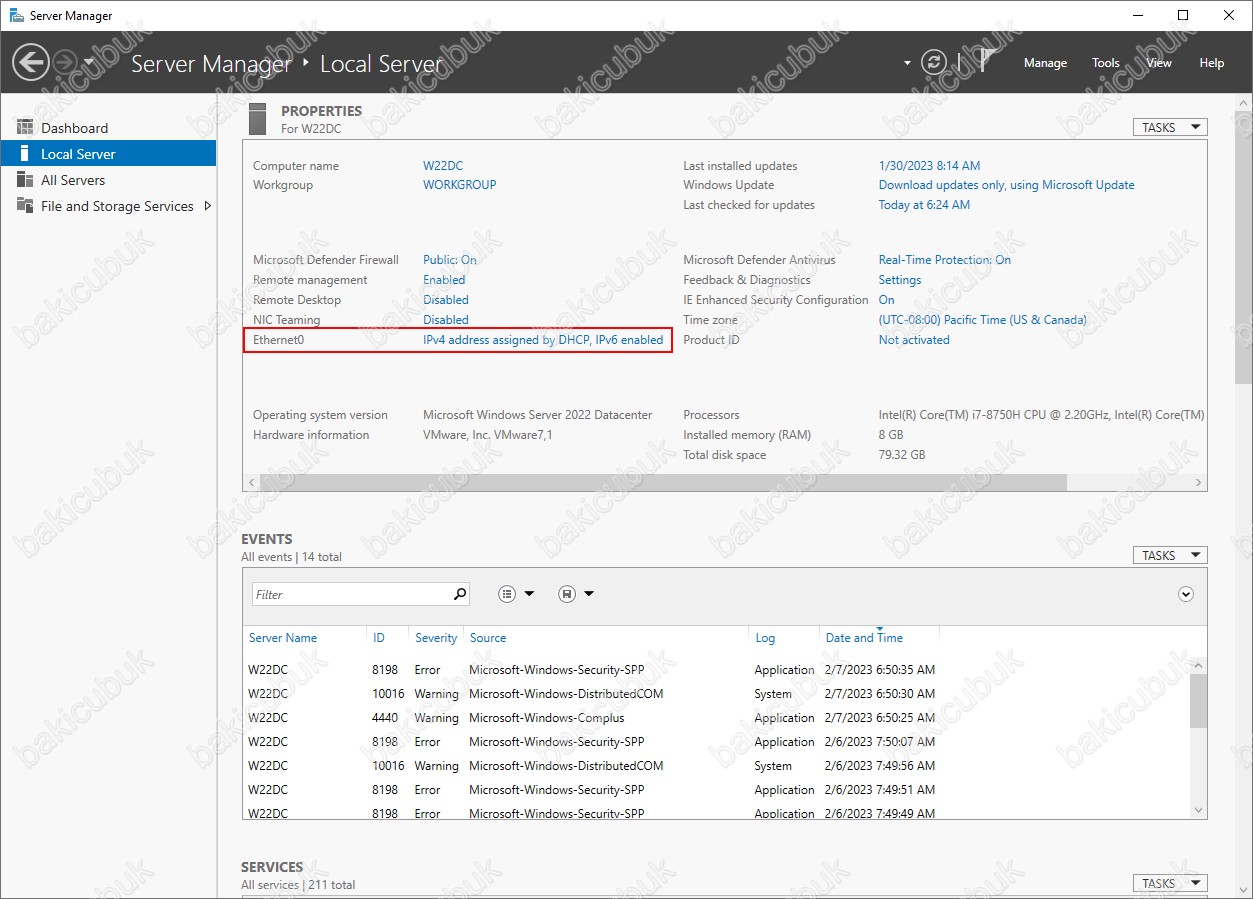The image size is (1253, 899).
Task: Click the File and Storage Services icon
Action: 25,206
